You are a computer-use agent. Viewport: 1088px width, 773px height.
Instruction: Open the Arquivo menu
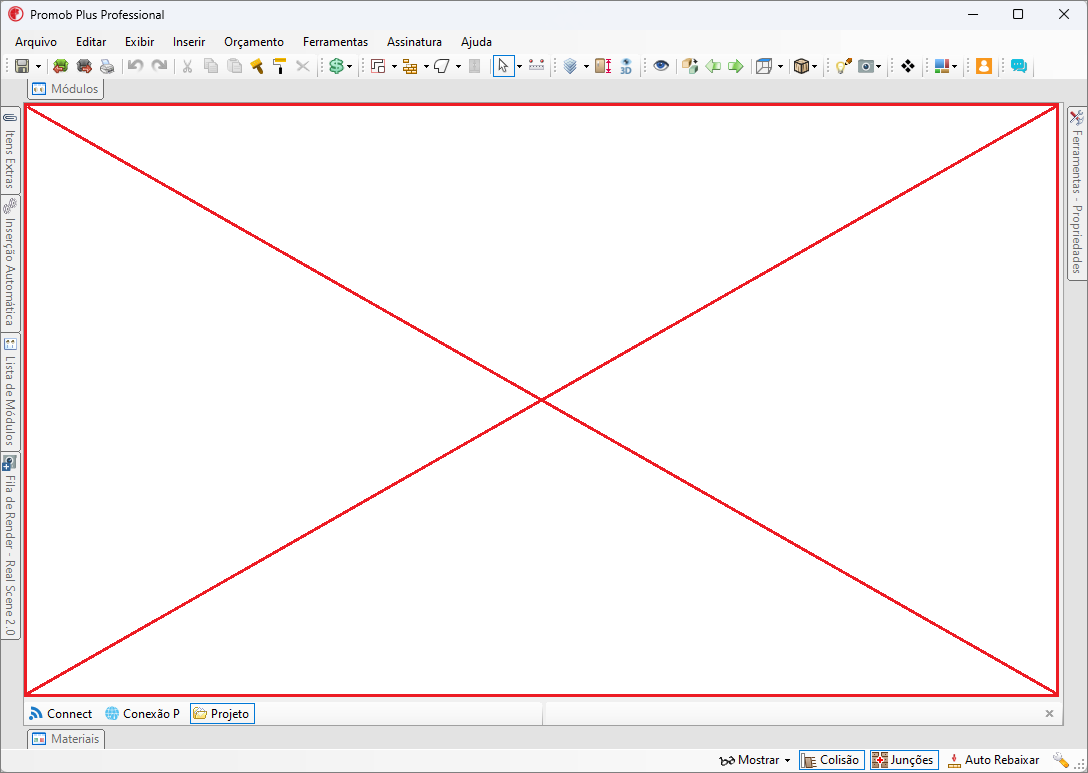pyautogui.click(x=36, y=42)
